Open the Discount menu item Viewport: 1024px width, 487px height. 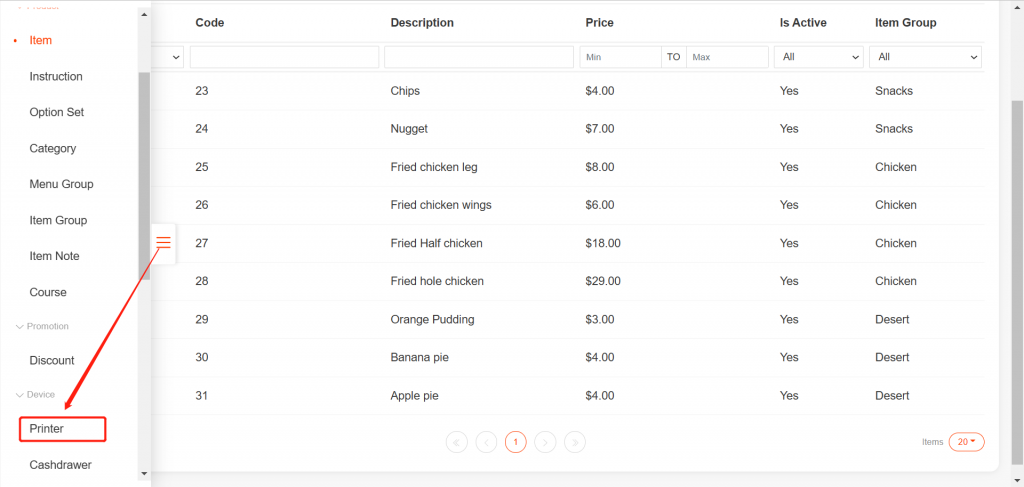pos(52,360)
